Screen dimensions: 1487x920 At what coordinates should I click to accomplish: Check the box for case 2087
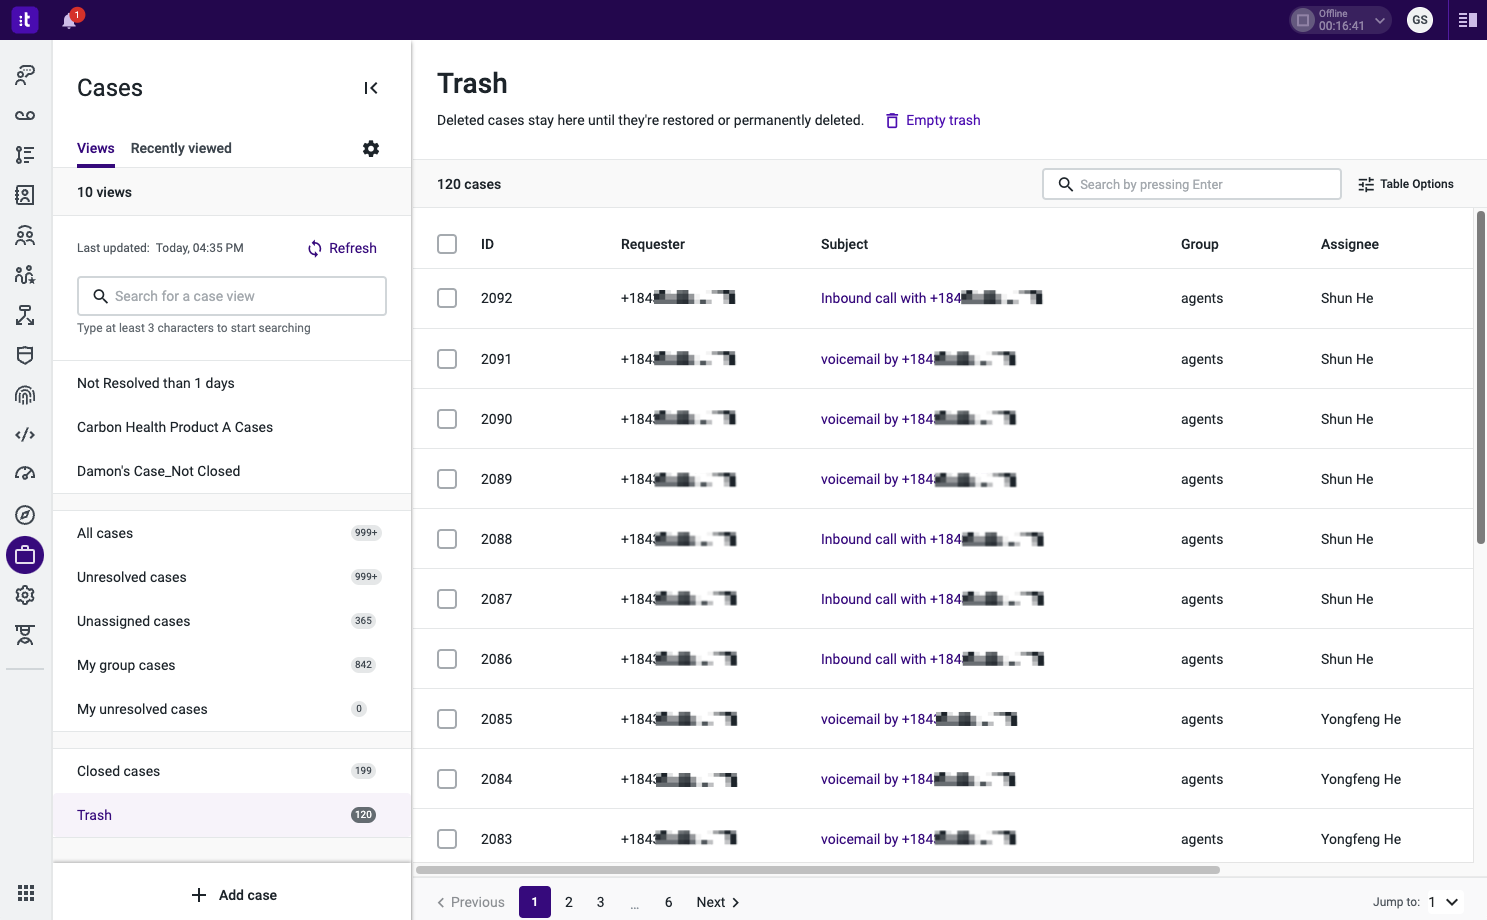coord(447,599)
